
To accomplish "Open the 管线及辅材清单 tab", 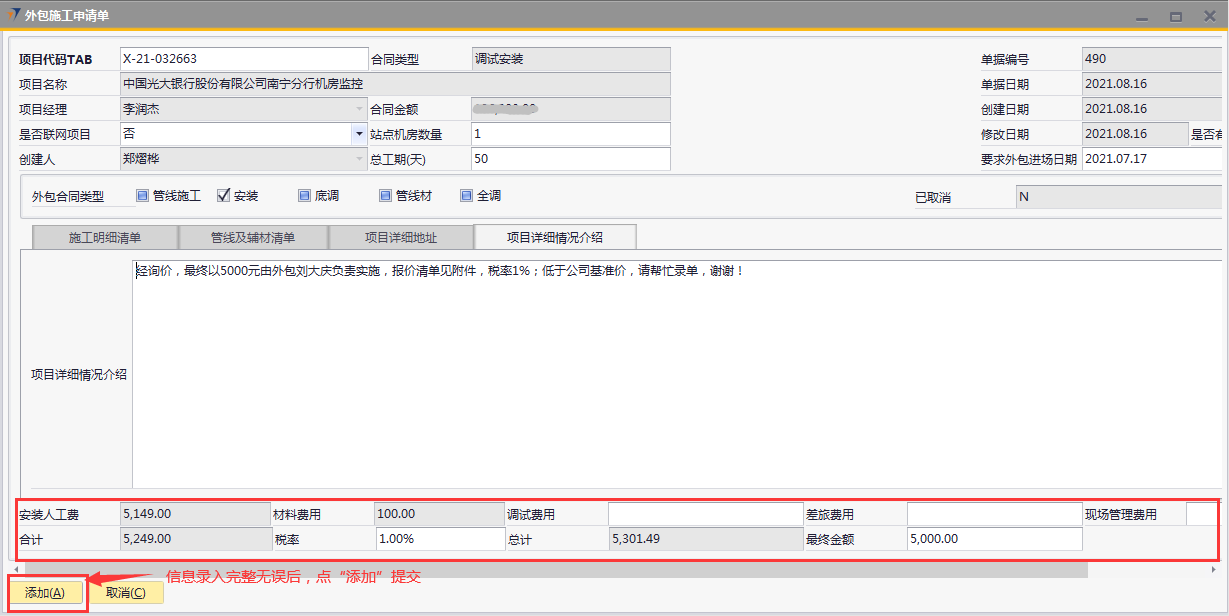I will pyautogui.click(x=253, y=238).
